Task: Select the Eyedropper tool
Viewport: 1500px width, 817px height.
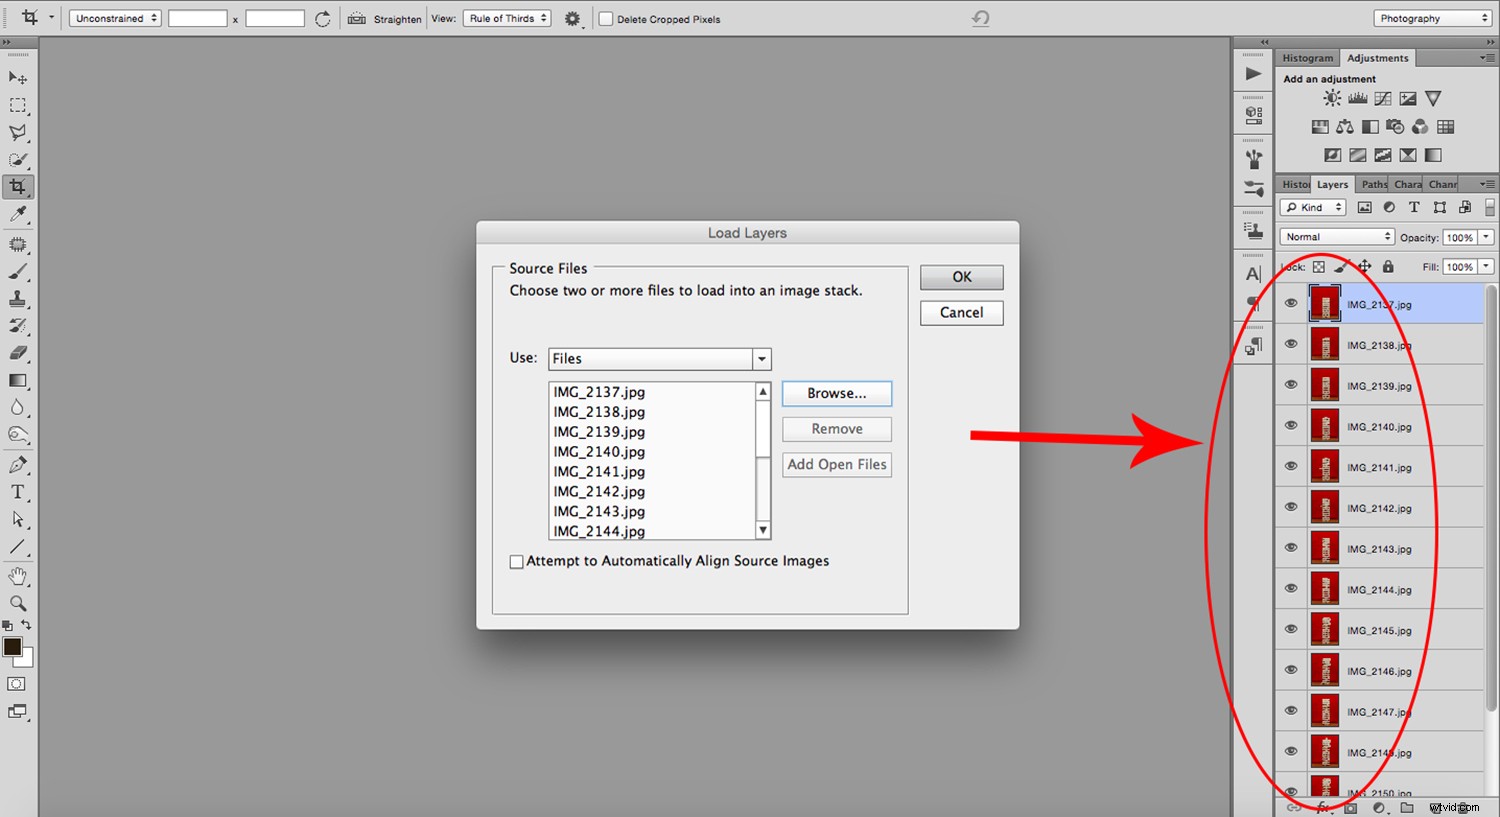Action: [x=18, y=215]
